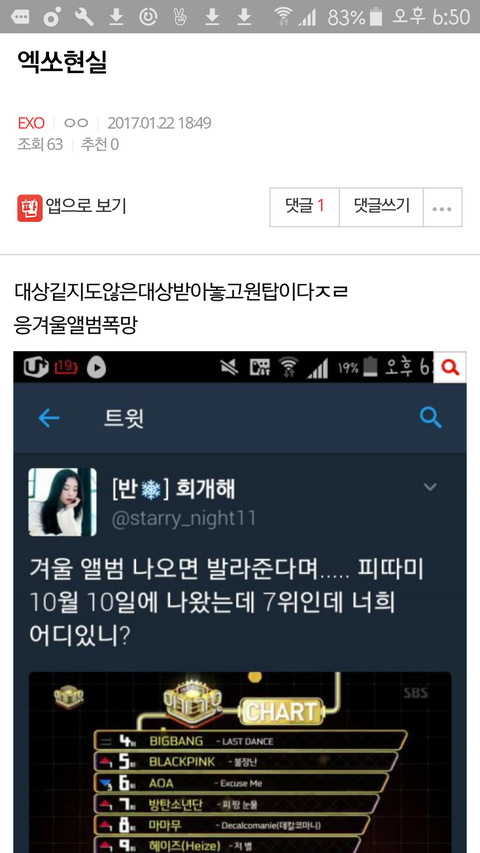The height and width of the screenshot is (853, 480).
Task: Tap the 엑쏘현실 post title
Action: point(62,61)
